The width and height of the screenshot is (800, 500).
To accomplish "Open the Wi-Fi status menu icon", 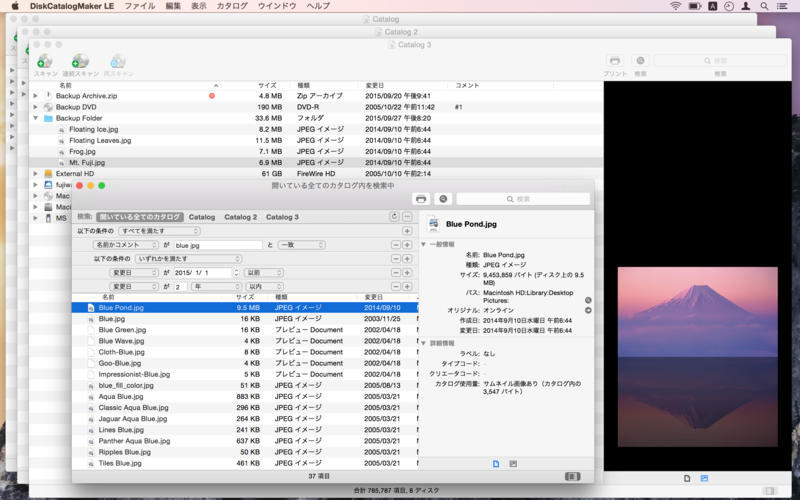I will [675, 6].
